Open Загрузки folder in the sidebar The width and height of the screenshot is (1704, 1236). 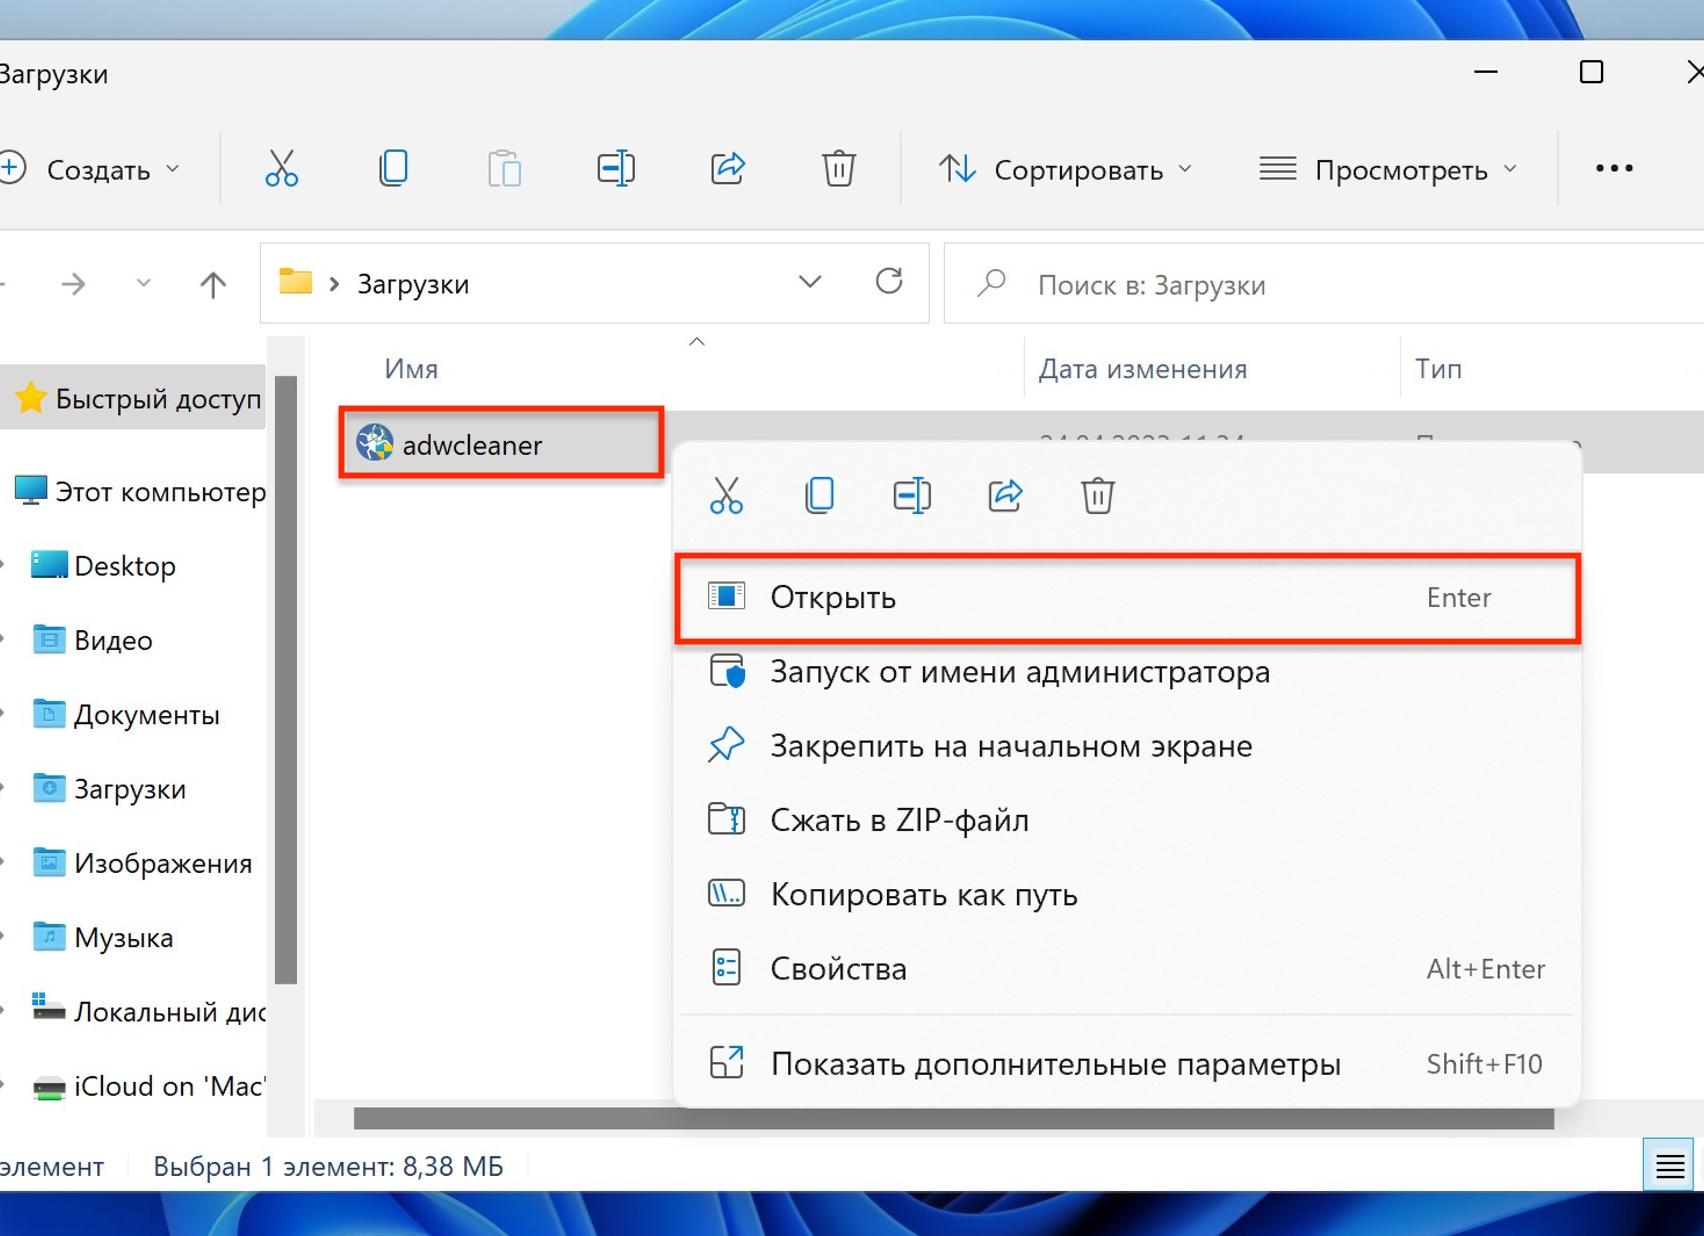click(x=109, y=788)
